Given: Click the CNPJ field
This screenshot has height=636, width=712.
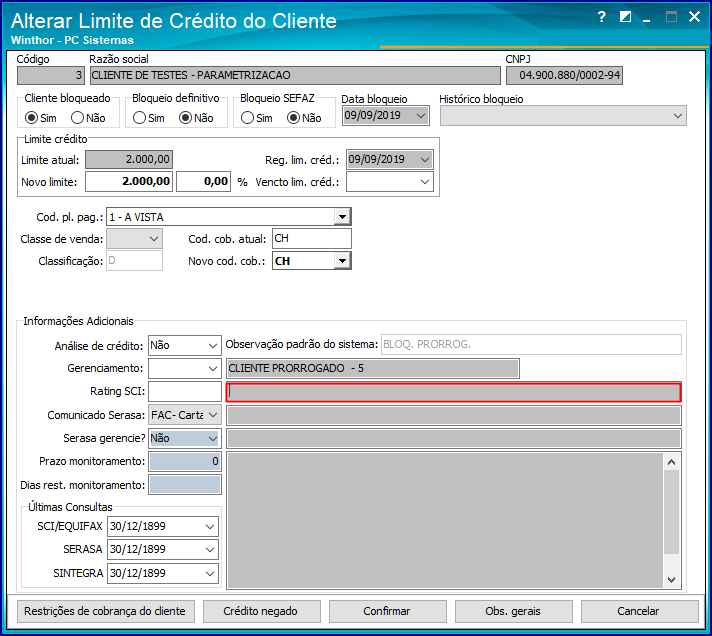Looking at the screenshot, I should (x=564, y=75).
